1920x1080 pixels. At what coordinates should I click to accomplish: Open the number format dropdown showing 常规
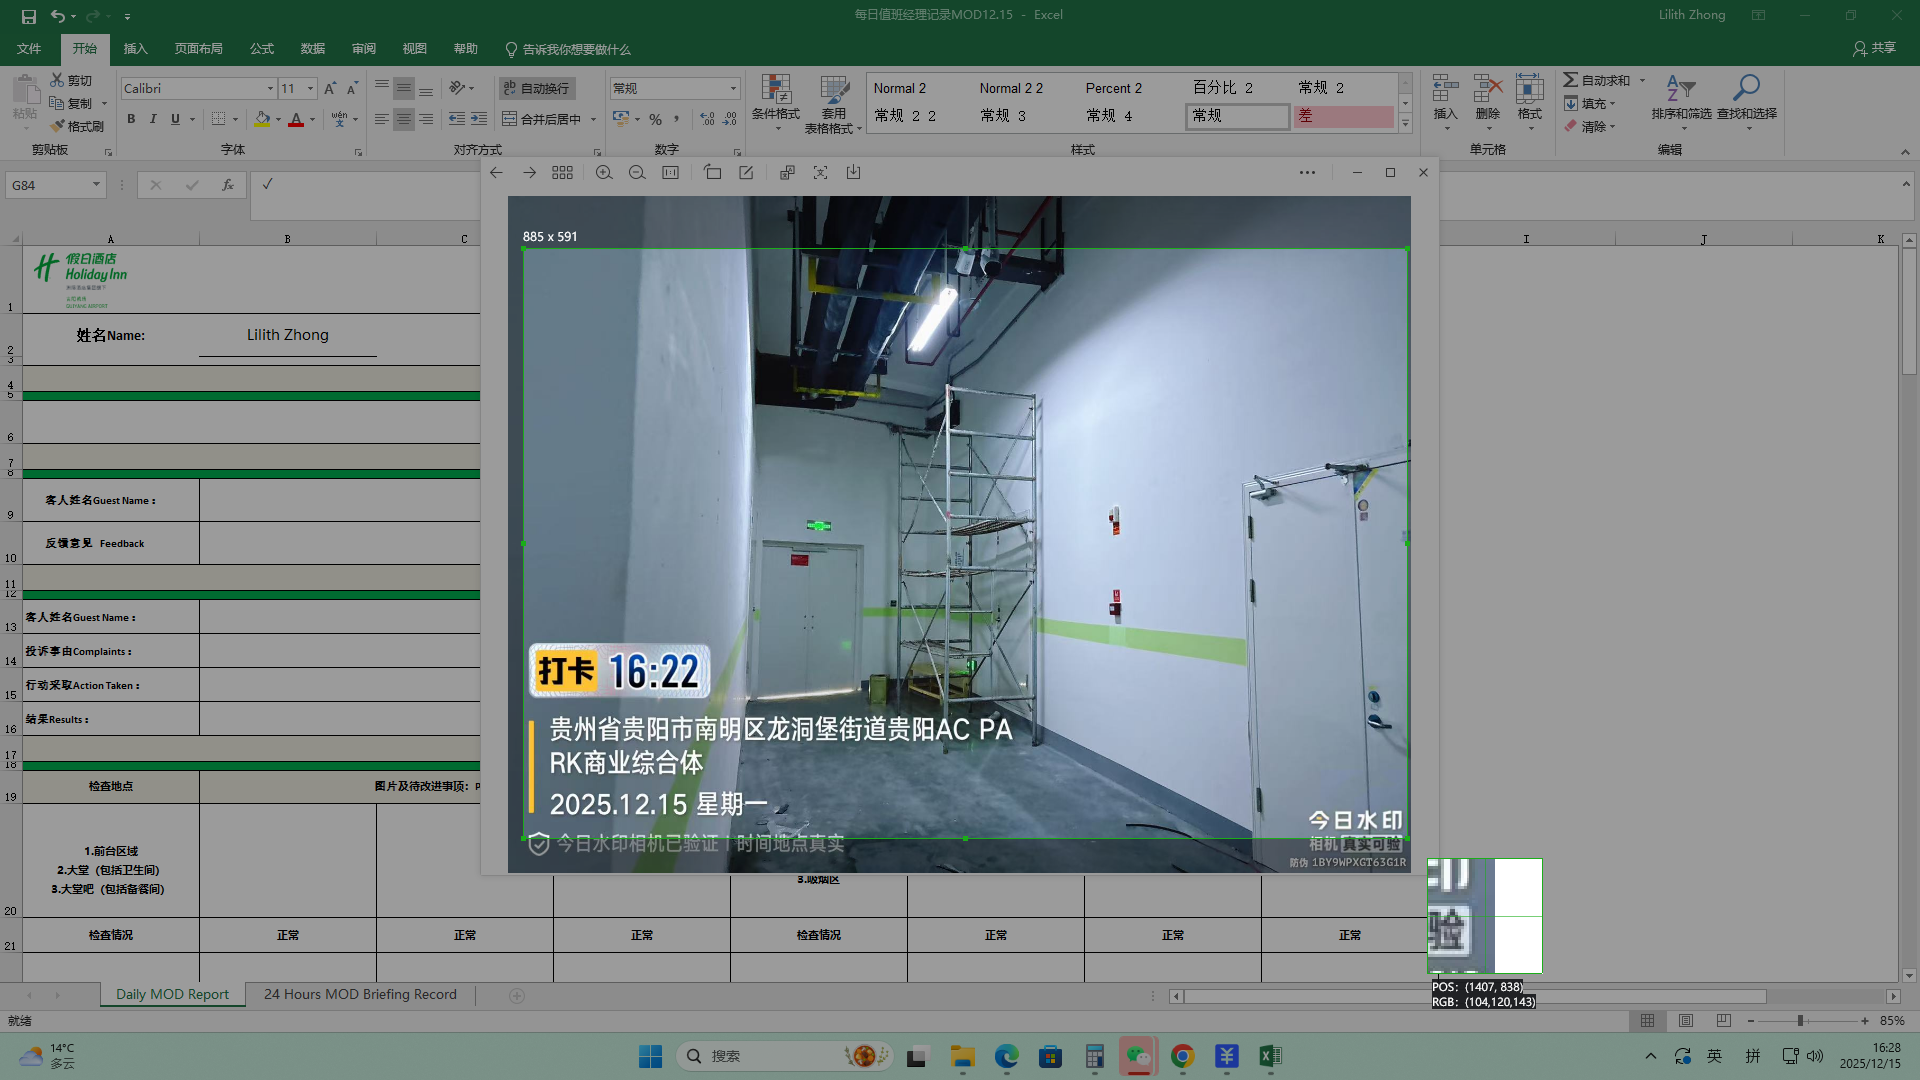click(x=733, y=89)
